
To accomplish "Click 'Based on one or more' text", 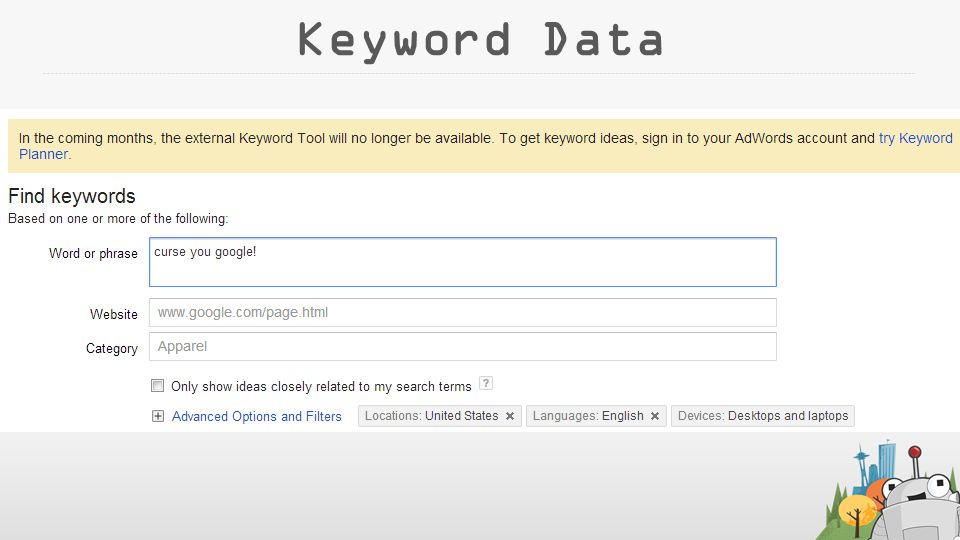I will pyautogui.click(x=118, y=219).
